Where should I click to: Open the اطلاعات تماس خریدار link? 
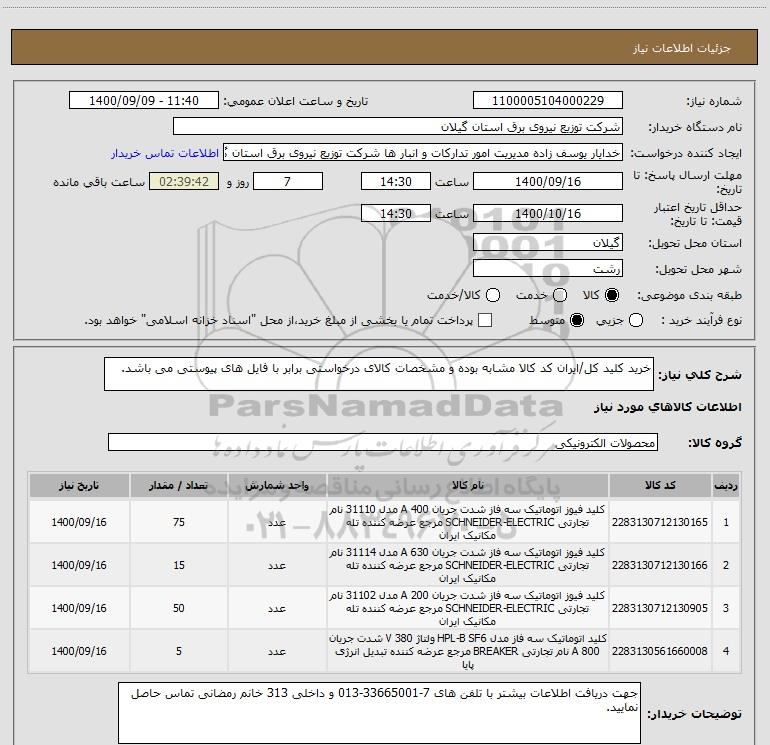coord(165,153)
